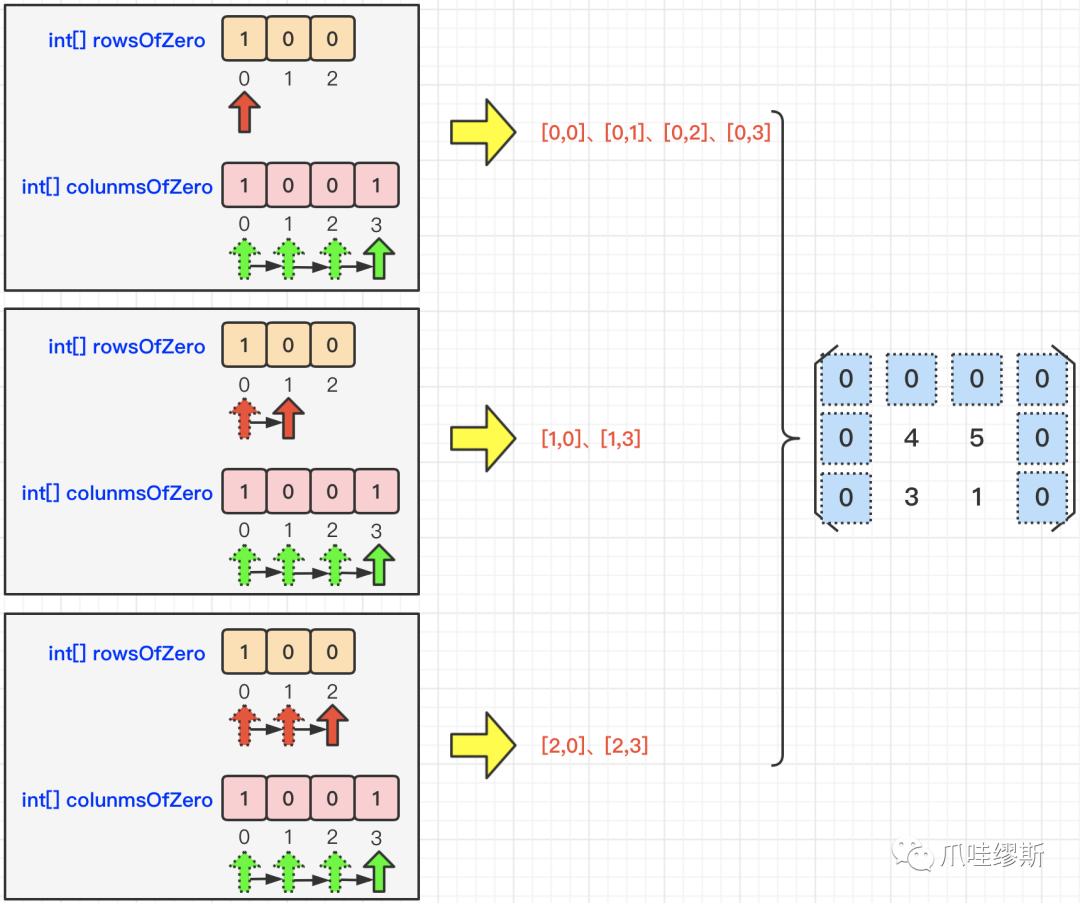Click the middle yellow arrow pointing right
Screen dimensions: 1080x903
point(483,438)
